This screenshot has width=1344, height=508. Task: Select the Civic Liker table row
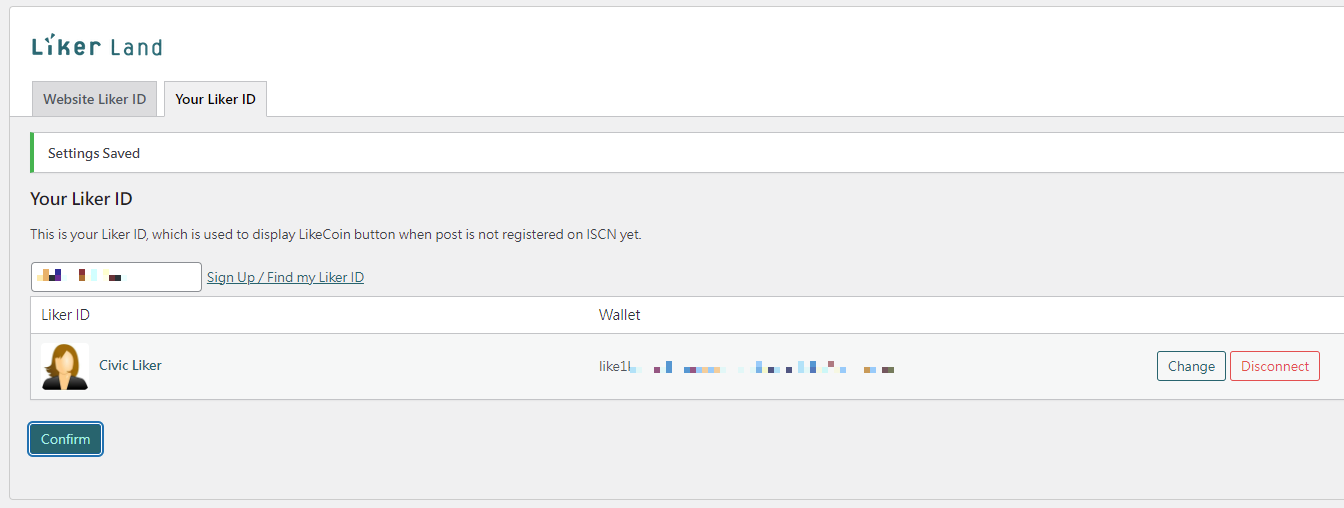(x=687, y=366)
